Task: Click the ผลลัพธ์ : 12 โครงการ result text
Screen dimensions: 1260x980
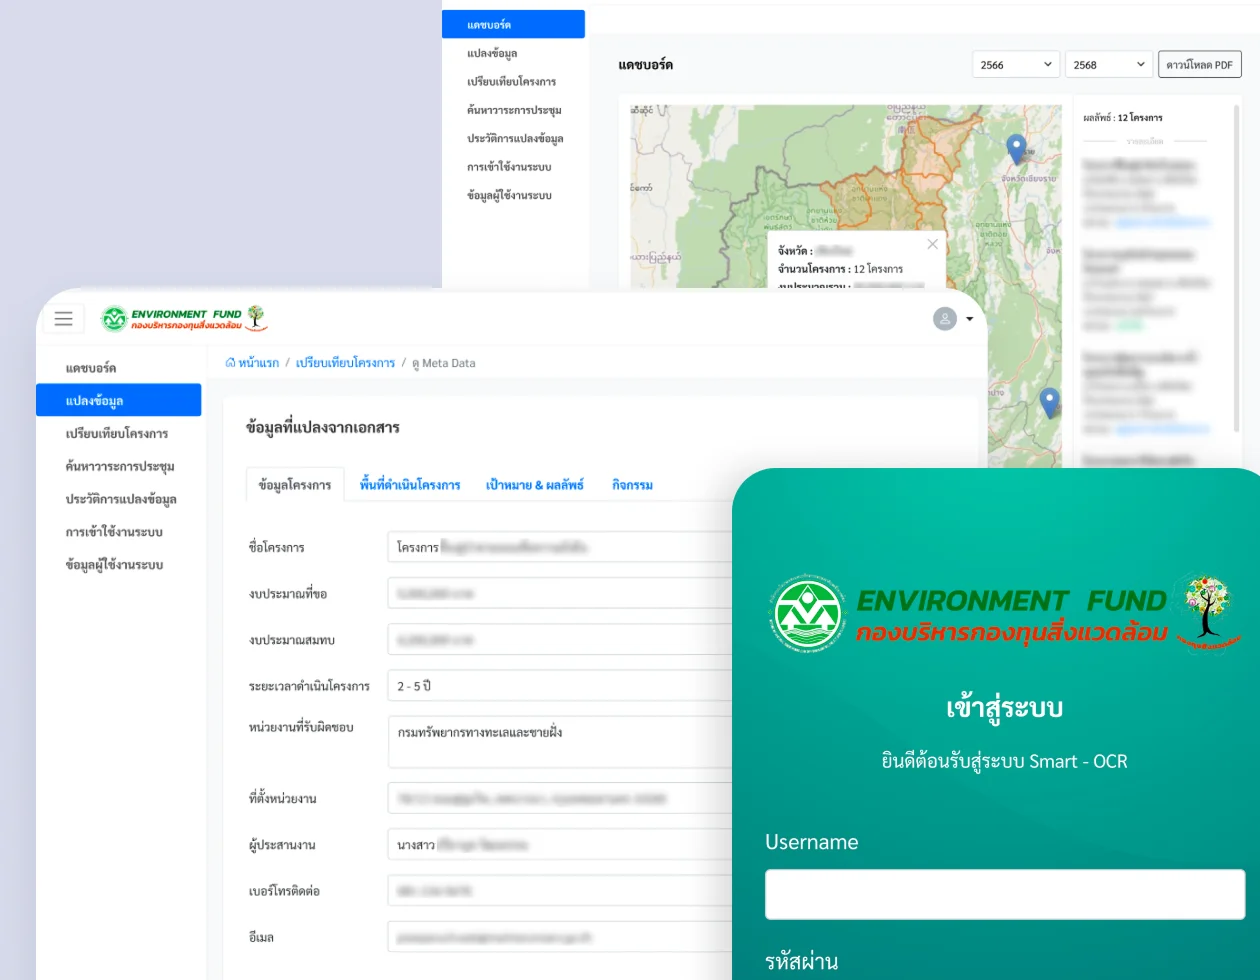Action: [x=1123, y=117]
